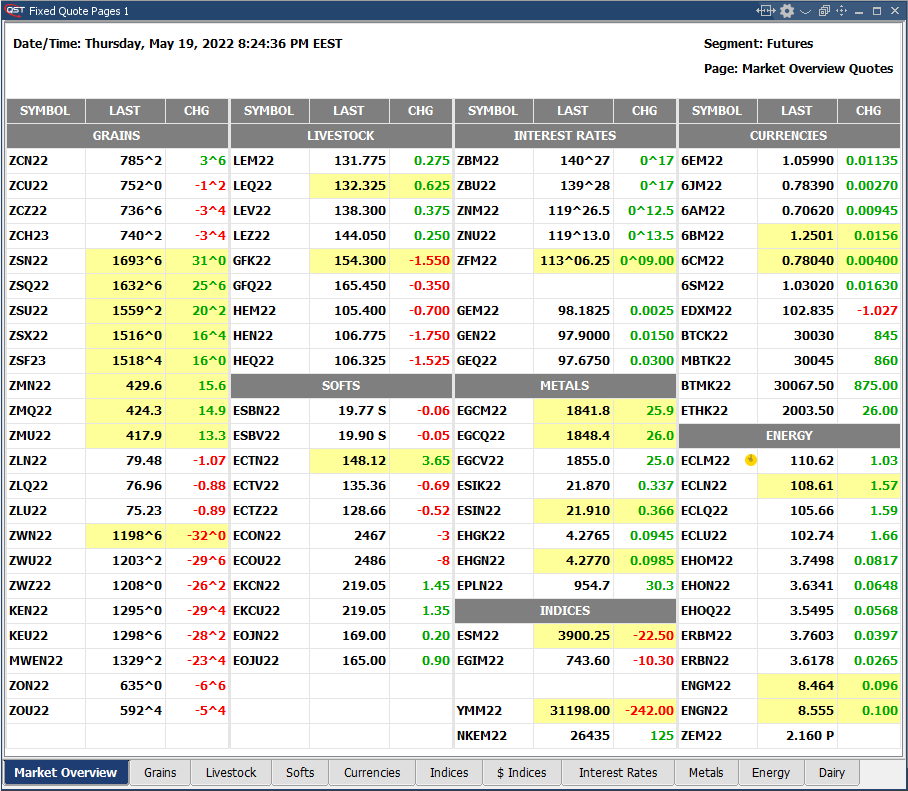Click the QST logo in the title bar
Image resolution: width=908 pixels, height=791 pixels.
tap(16, 11)
